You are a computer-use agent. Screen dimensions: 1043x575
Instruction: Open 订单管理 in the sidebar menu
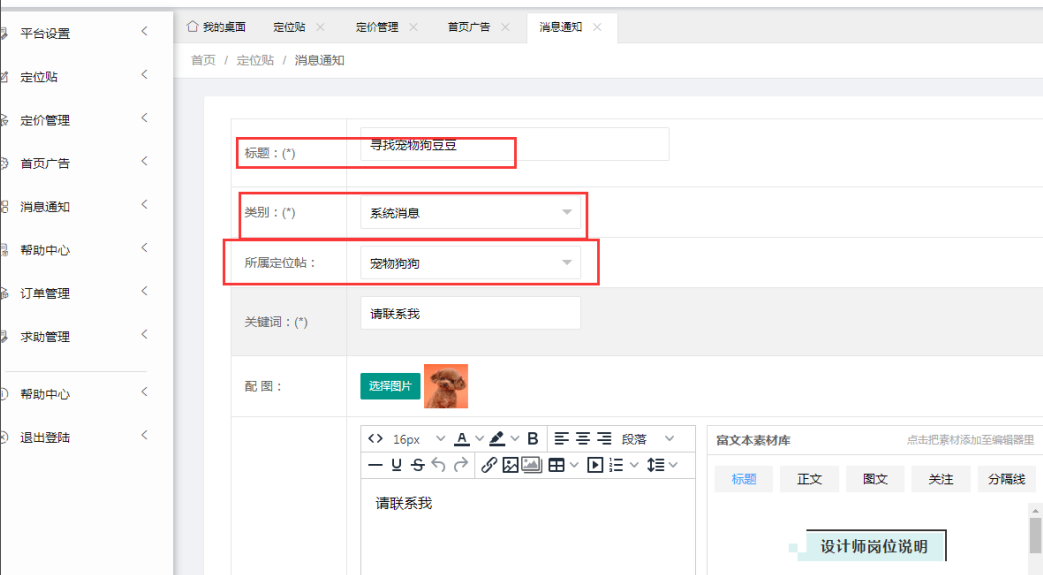point(46,294)
